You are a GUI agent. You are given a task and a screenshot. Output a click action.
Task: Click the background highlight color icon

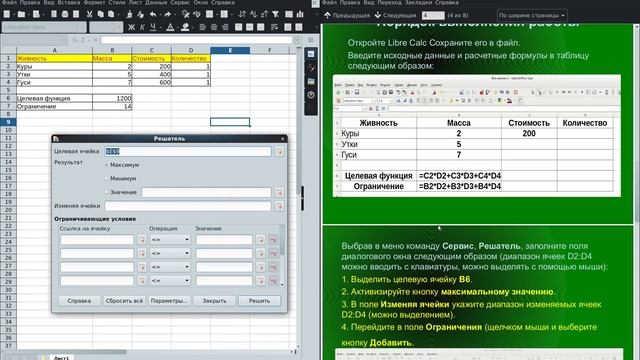(x=185, y=27)
